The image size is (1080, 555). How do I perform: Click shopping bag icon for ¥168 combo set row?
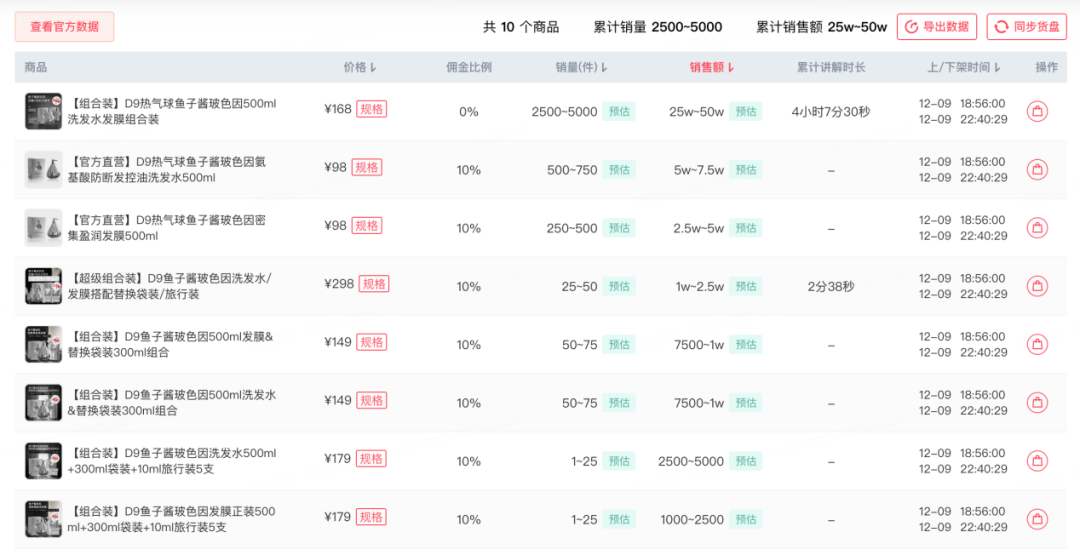click(1037, 111)
